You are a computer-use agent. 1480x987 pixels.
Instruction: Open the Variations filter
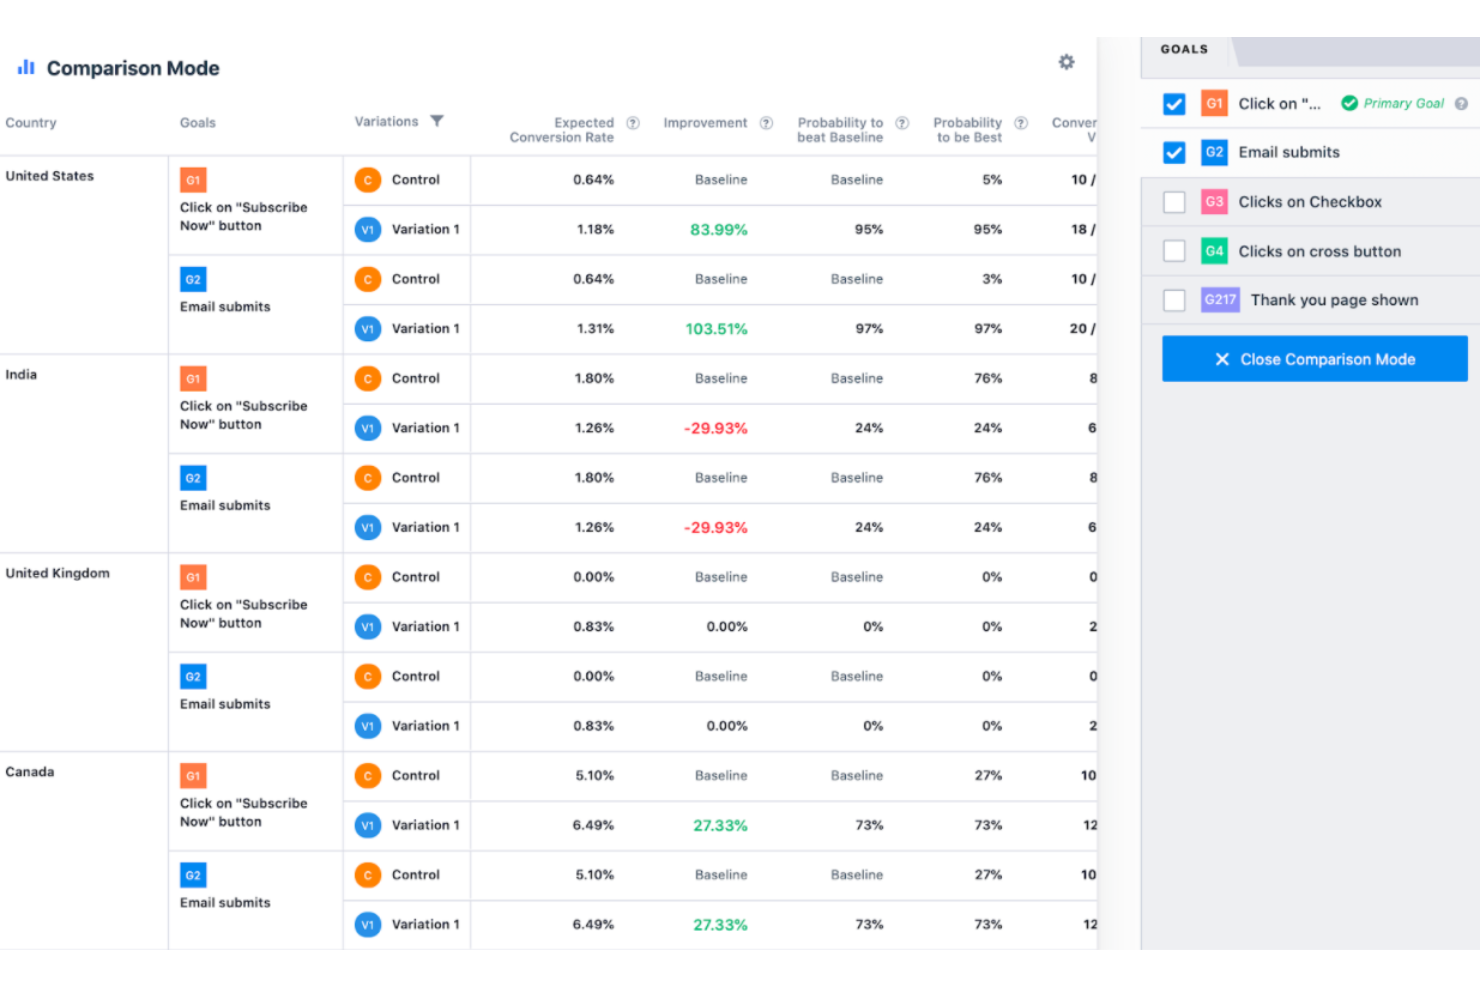point(437,120)
